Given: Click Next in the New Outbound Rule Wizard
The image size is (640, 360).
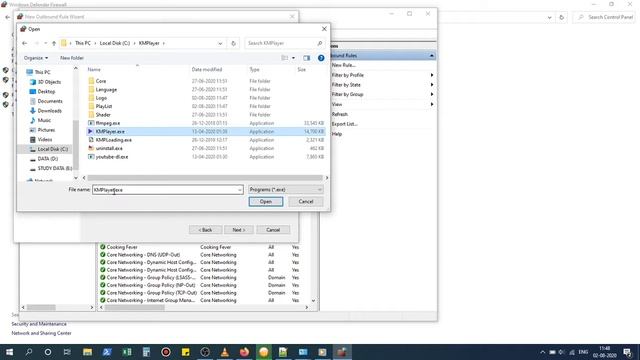Looking at the screenshot, I should click(239, 230).
